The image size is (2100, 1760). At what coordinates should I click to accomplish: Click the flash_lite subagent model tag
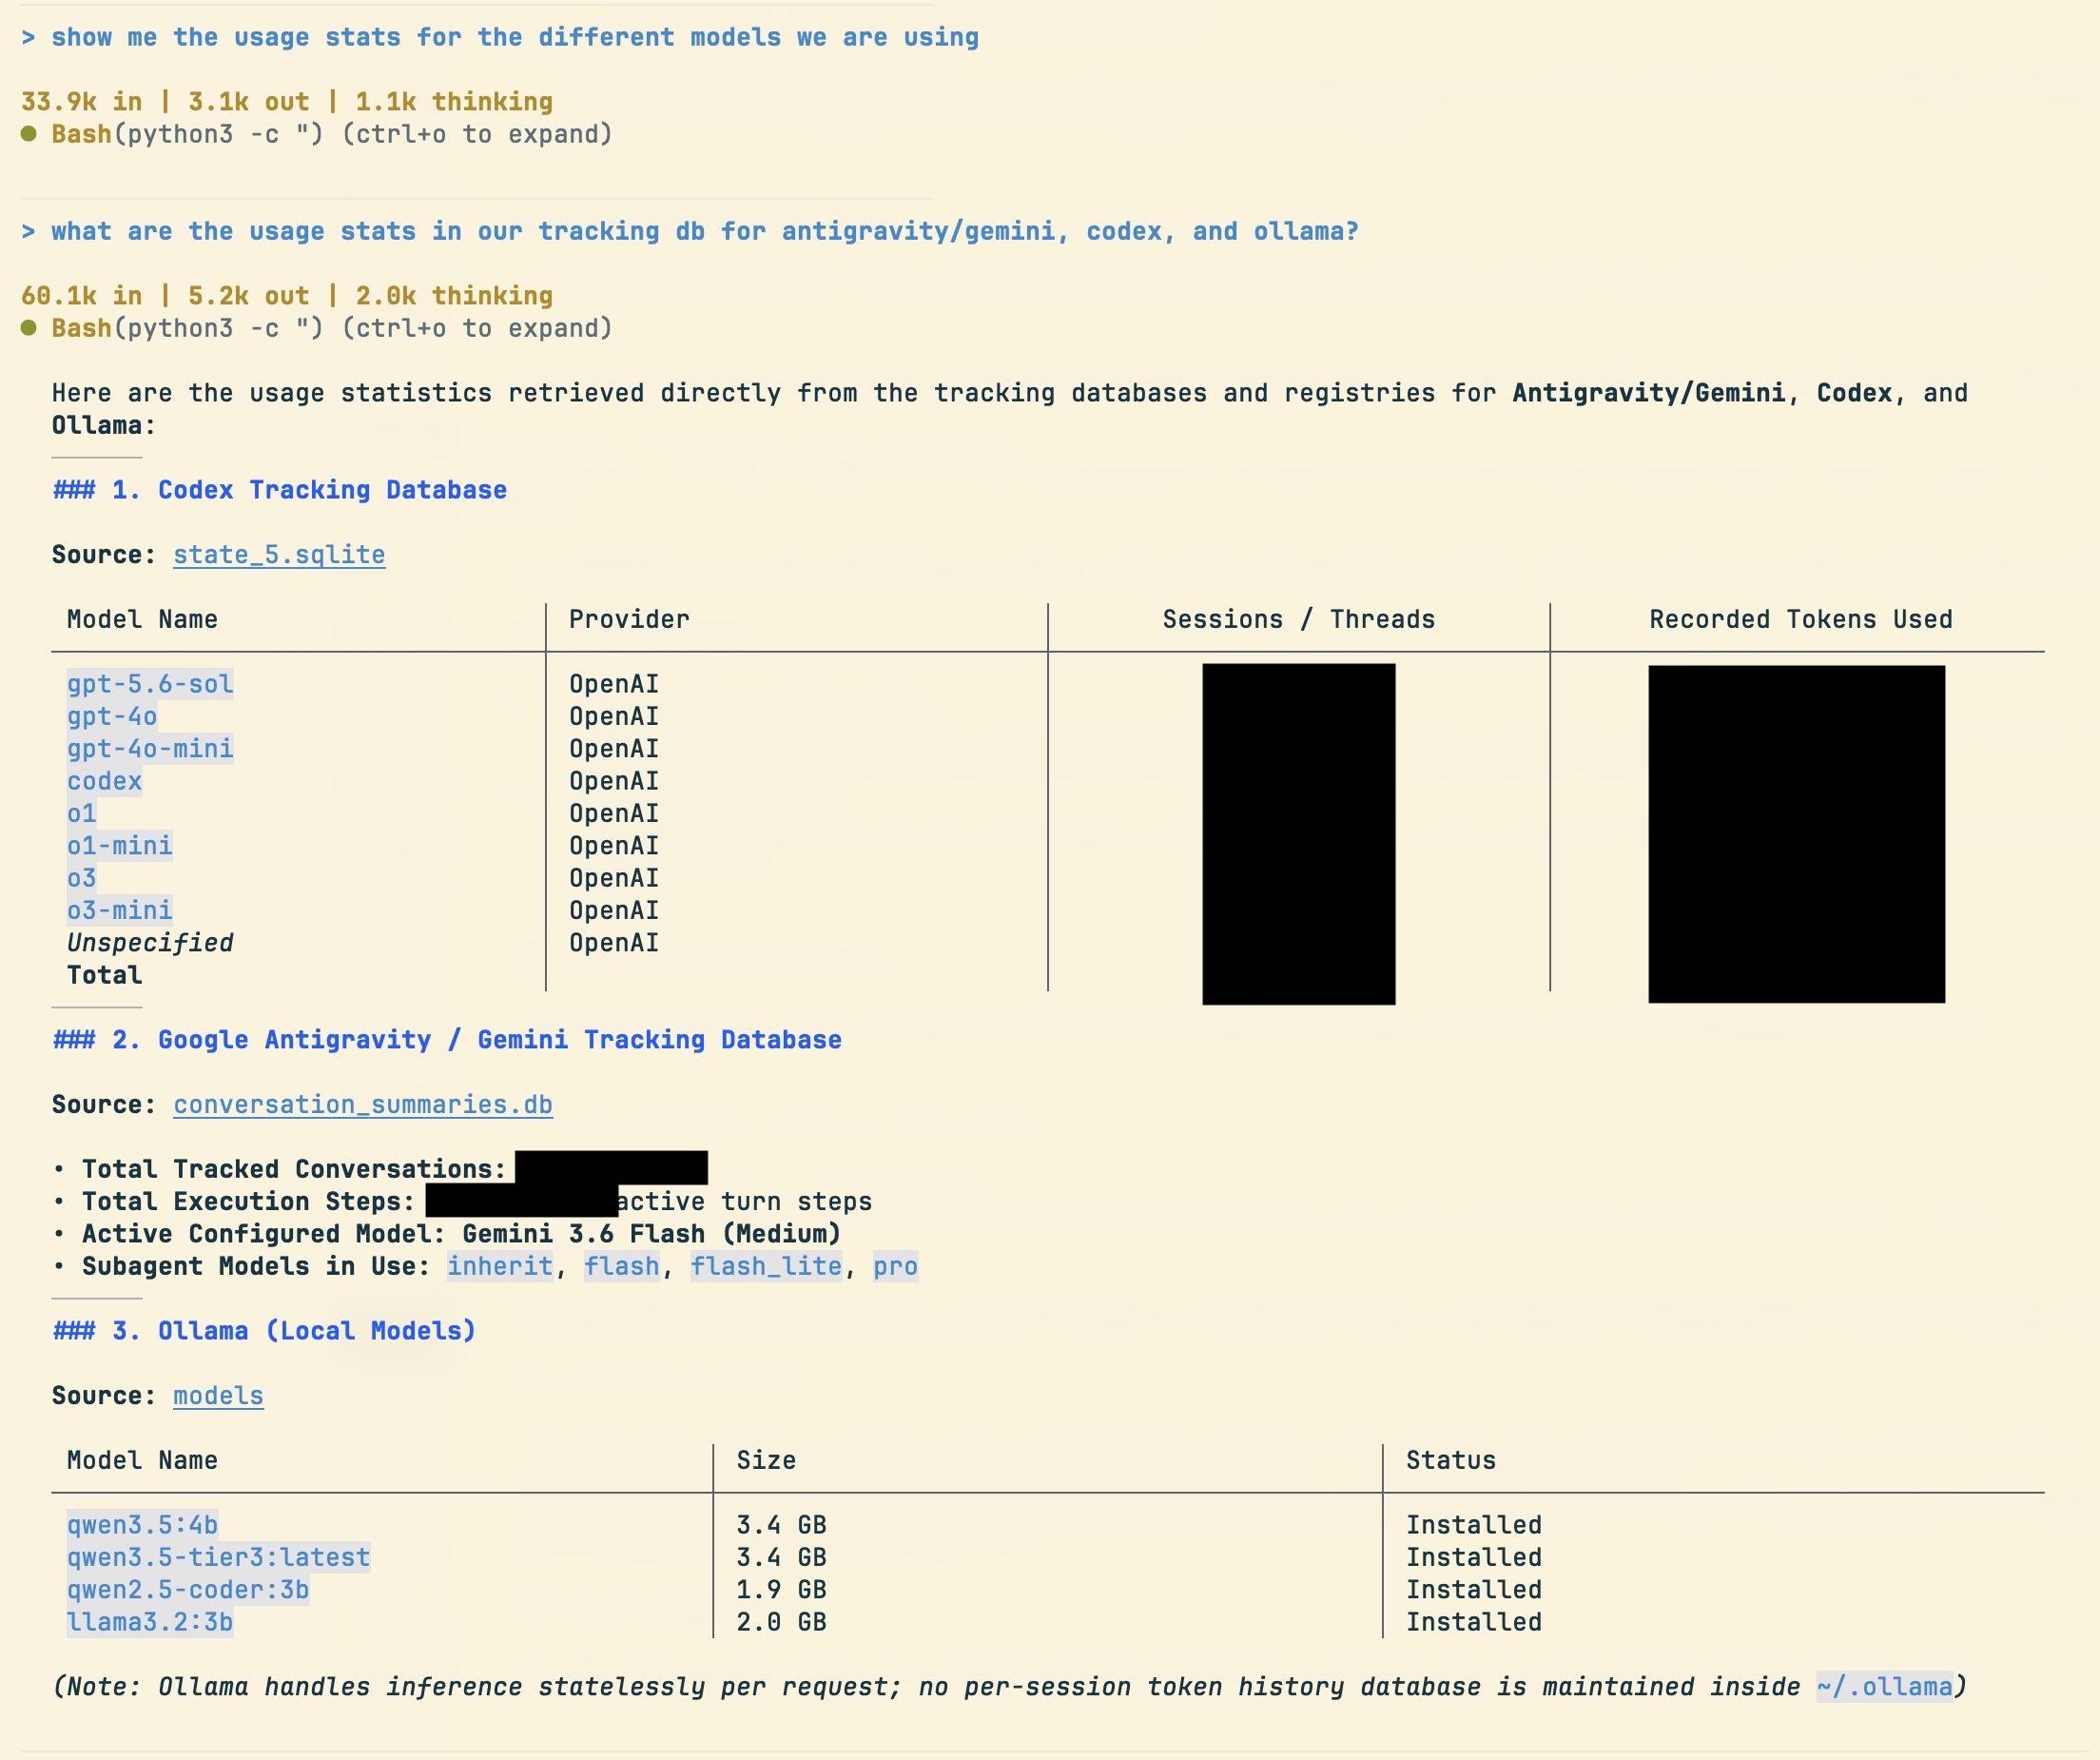pyautogui.click(x=767, y=1267)
